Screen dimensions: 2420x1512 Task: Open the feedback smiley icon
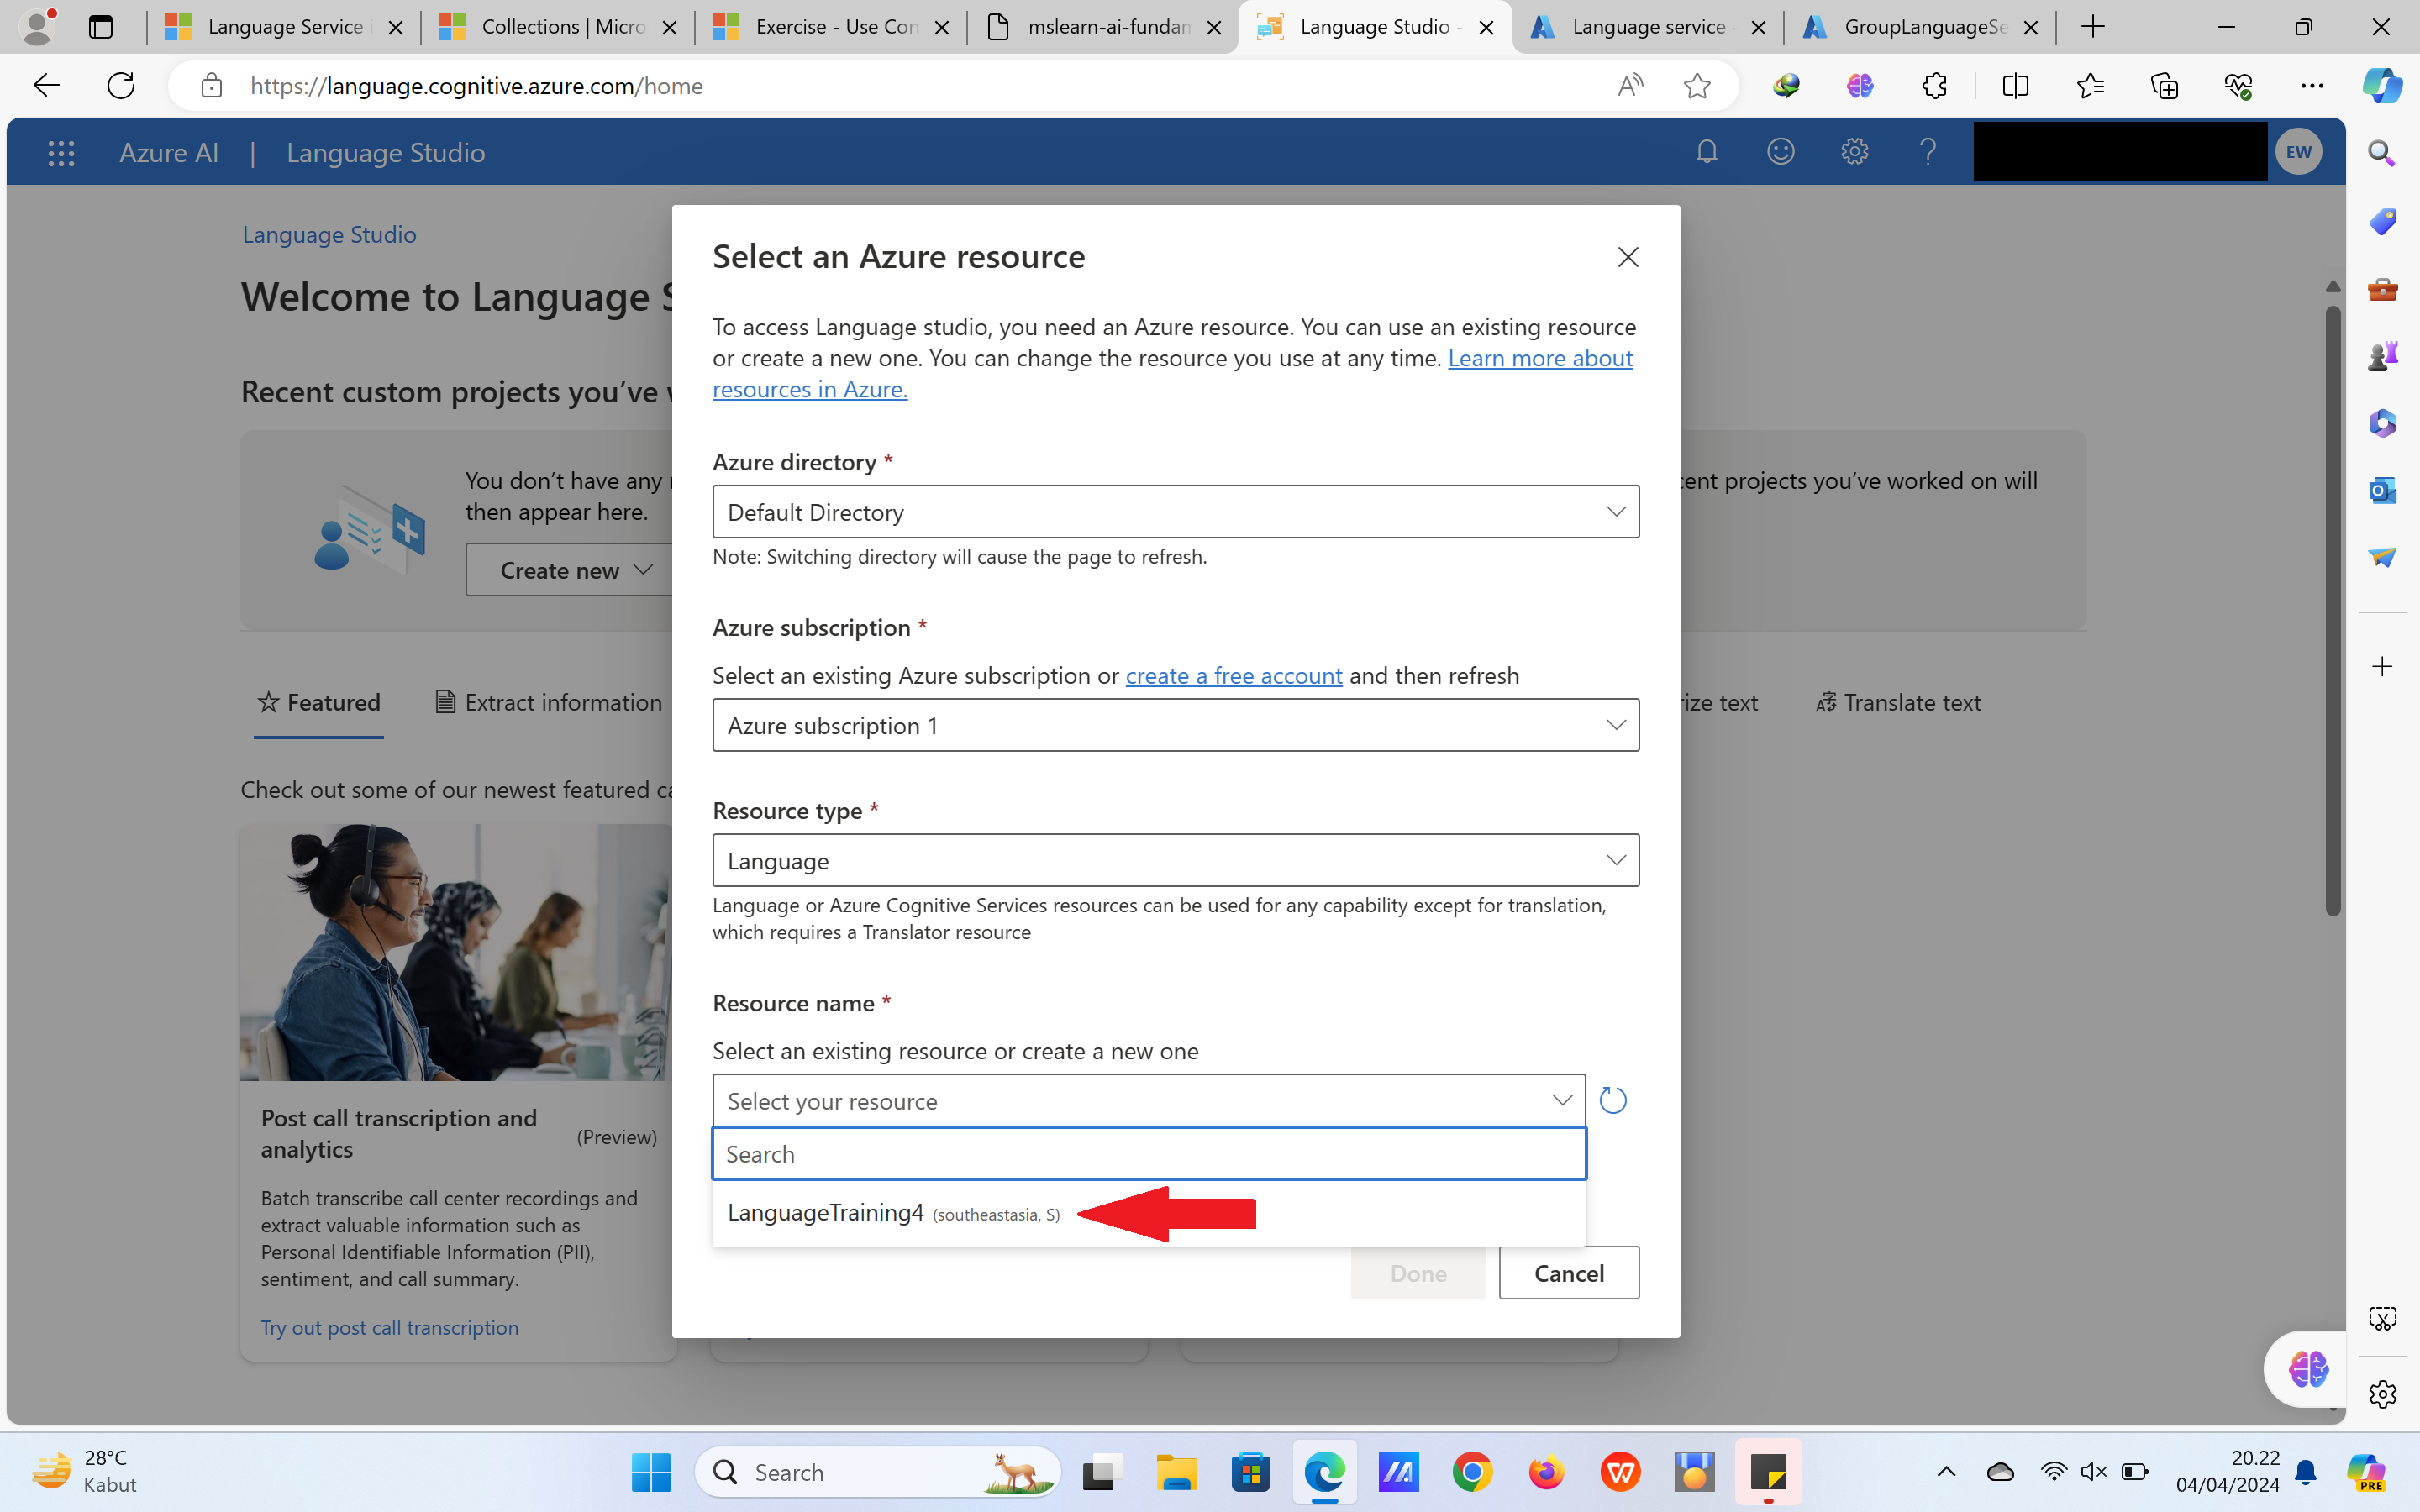(1780, 152)
